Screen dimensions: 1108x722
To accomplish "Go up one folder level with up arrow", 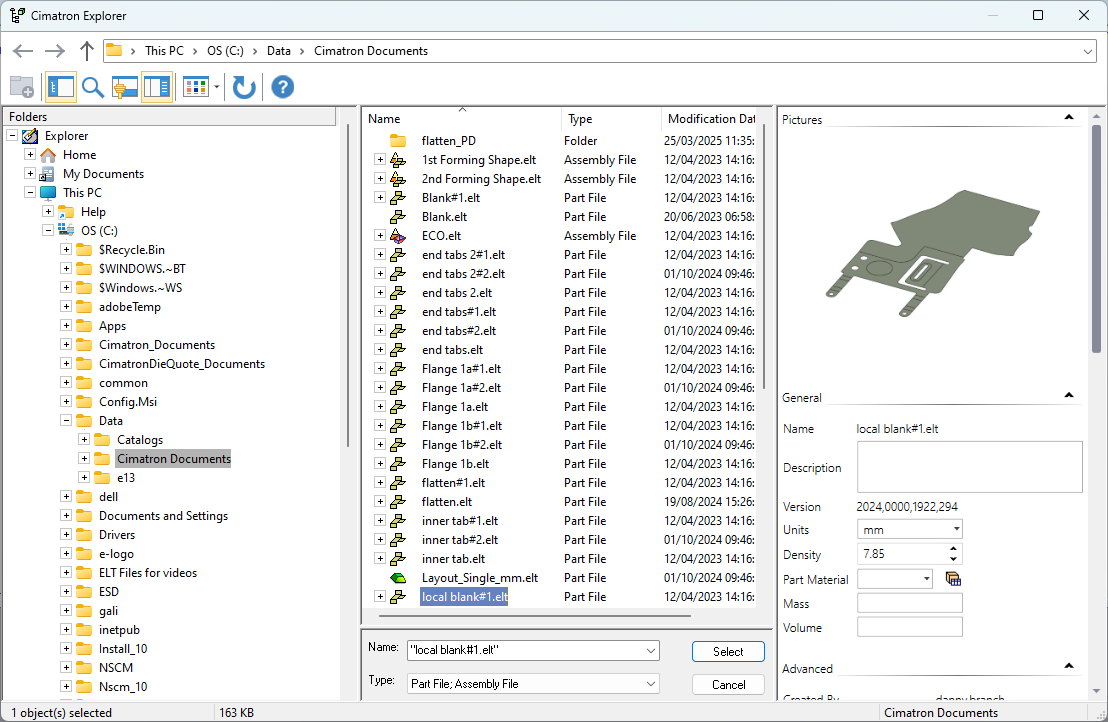I will [87, 51].
